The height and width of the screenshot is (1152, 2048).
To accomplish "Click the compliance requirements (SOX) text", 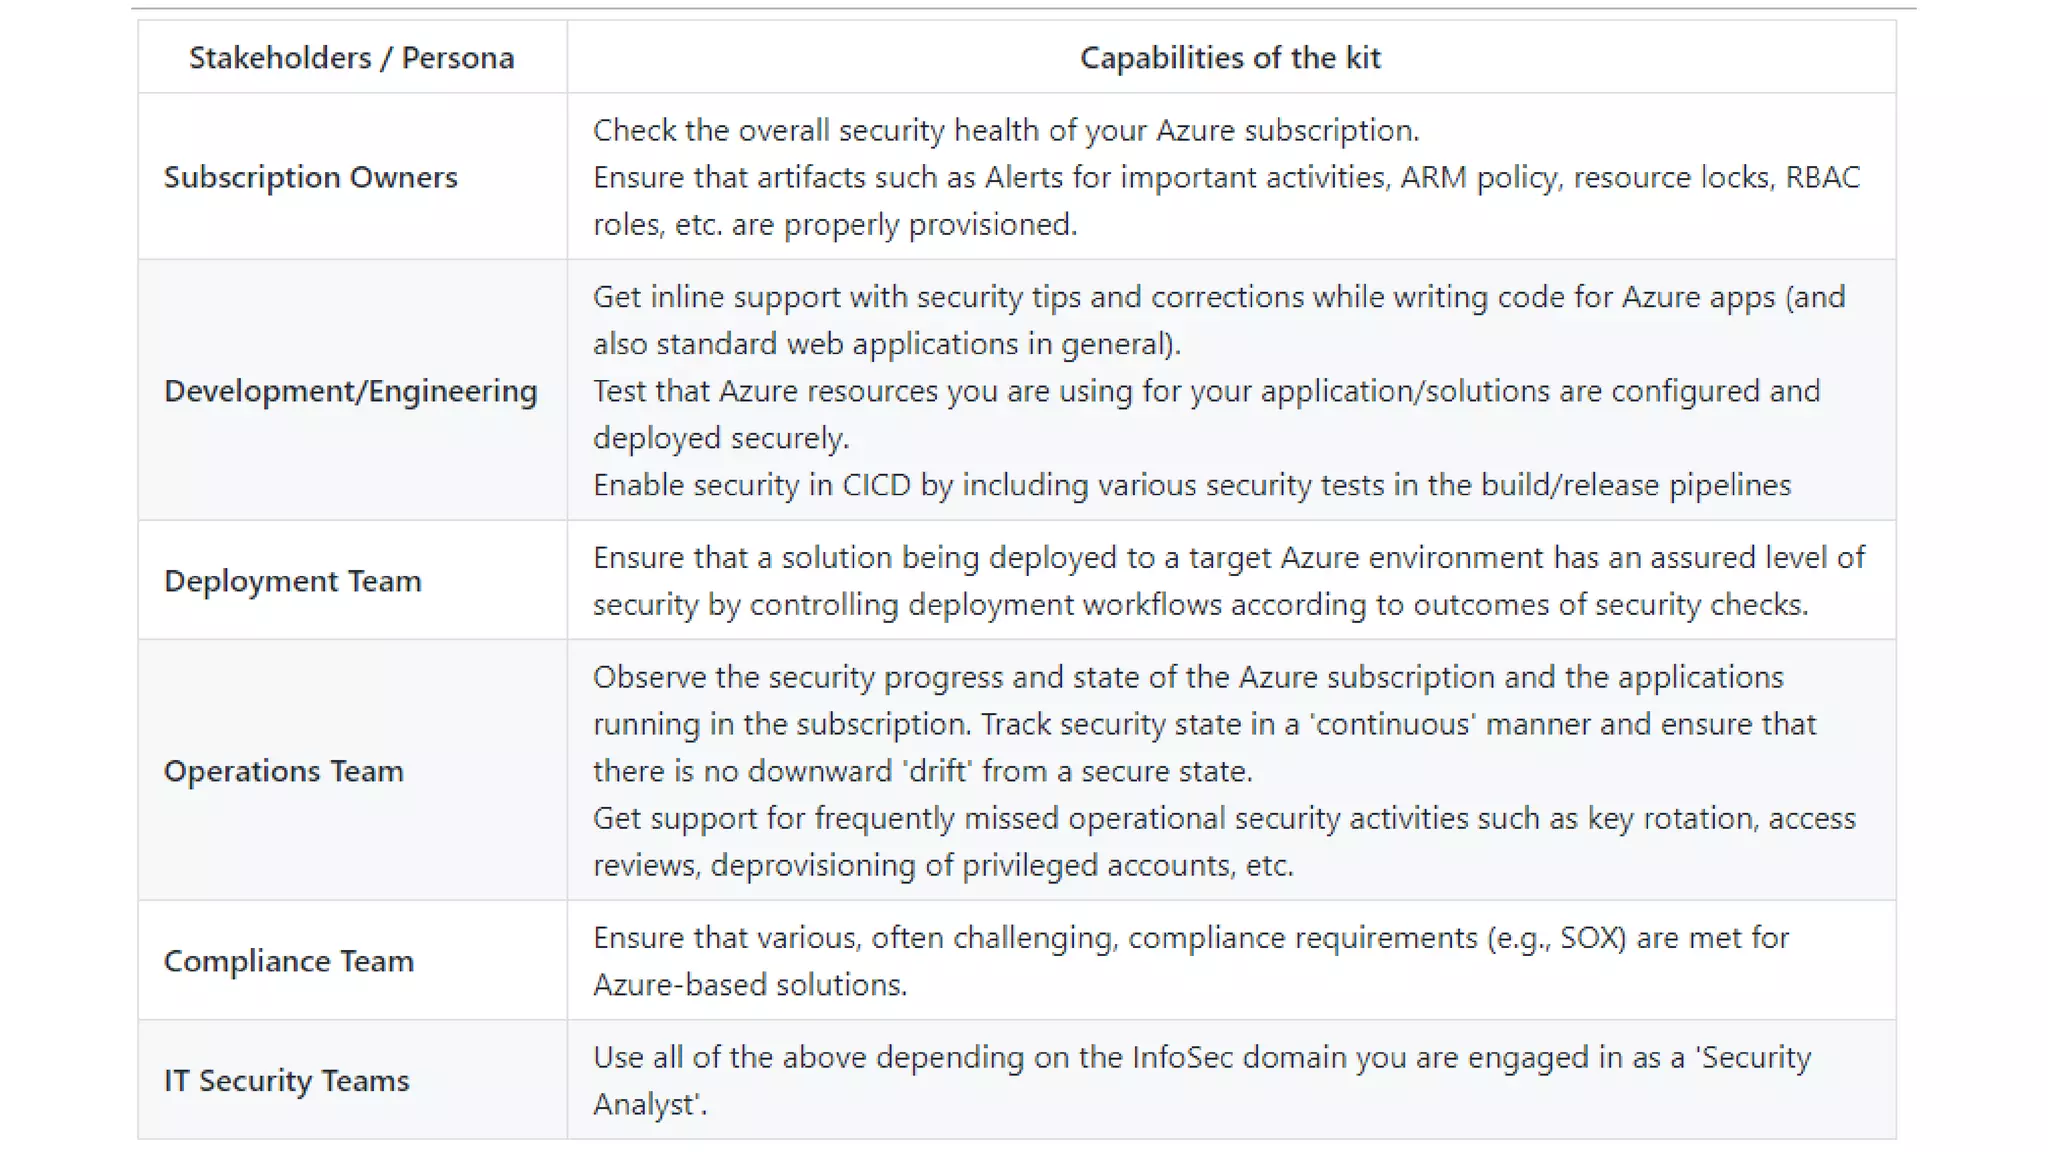I will [1190, 938].
